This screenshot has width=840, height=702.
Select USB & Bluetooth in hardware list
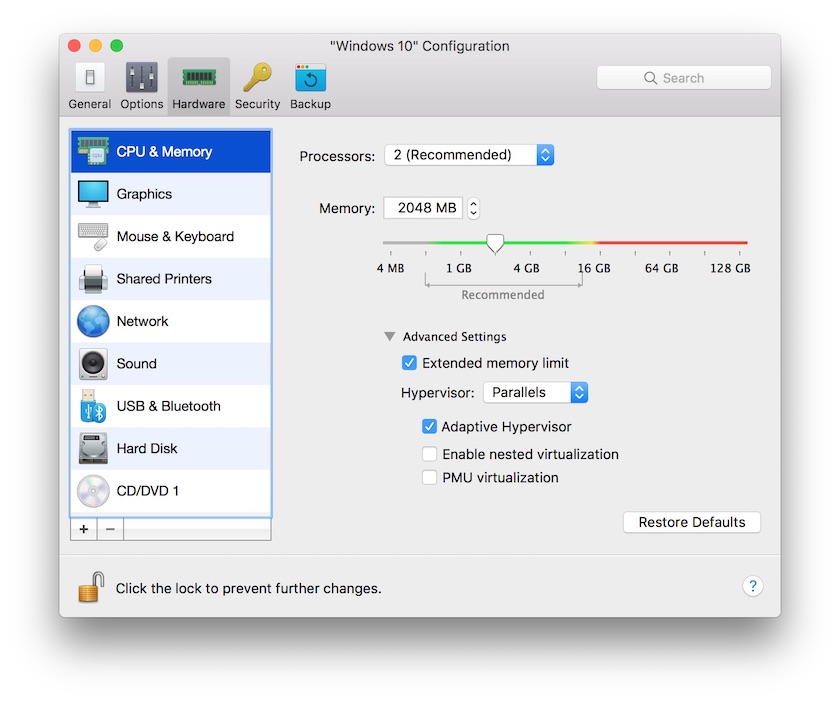(x=171, y=406)
